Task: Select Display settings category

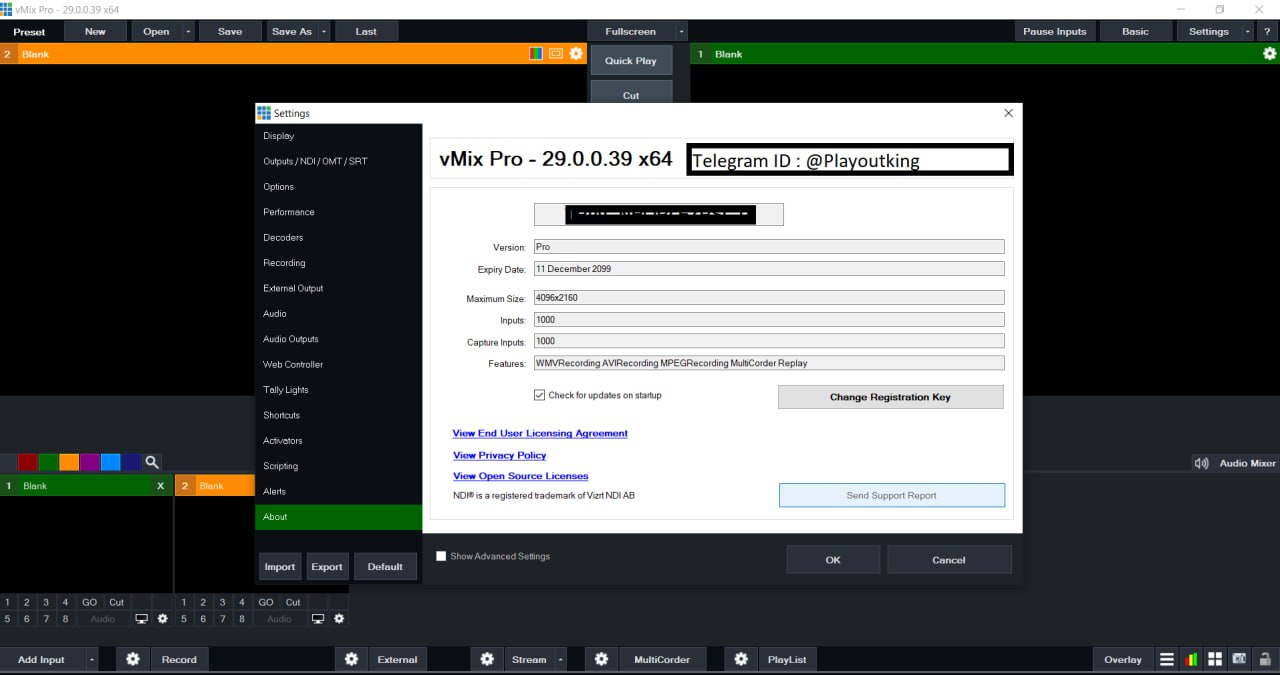Action: (x=339, y=136)
